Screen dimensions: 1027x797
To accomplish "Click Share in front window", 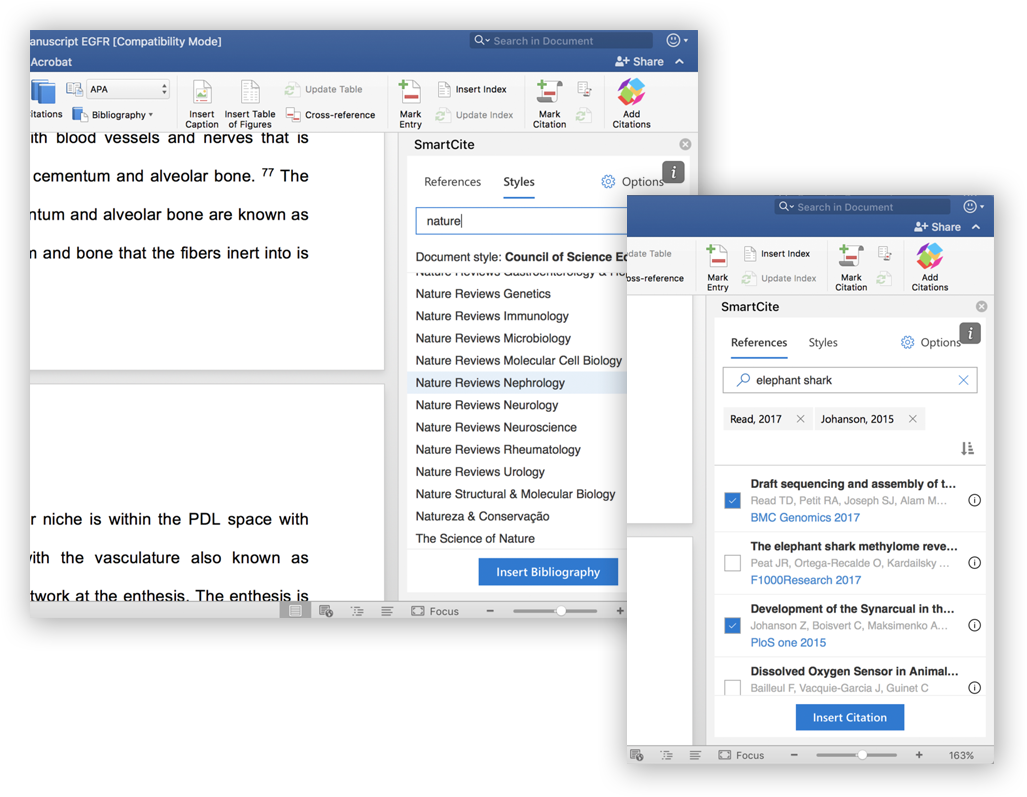I will tap(937, 227).
